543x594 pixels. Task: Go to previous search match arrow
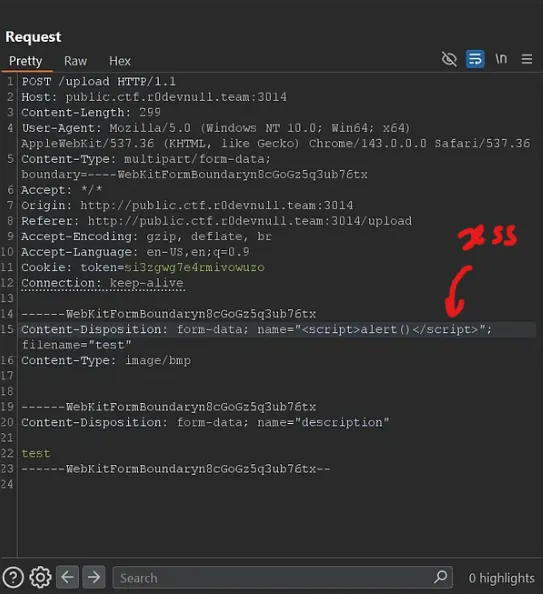67,577
